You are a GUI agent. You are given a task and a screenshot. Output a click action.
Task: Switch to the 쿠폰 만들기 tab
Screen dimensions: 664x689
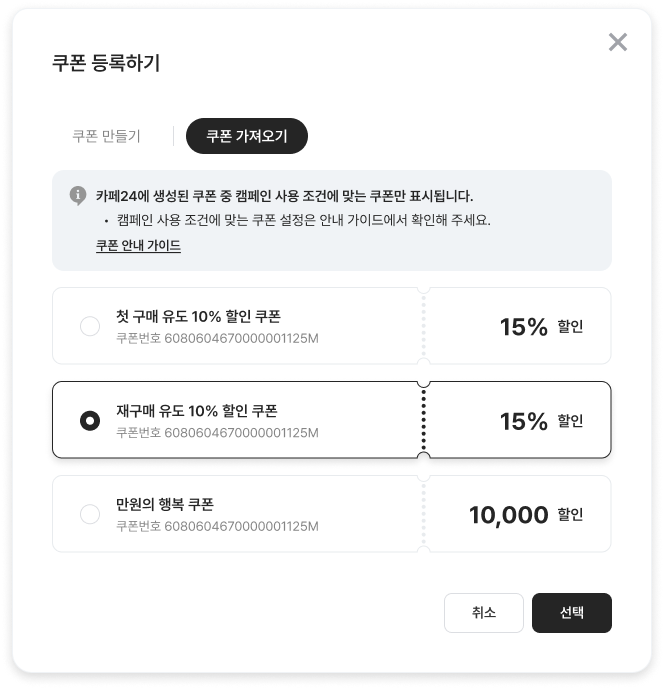pos(106,137)
